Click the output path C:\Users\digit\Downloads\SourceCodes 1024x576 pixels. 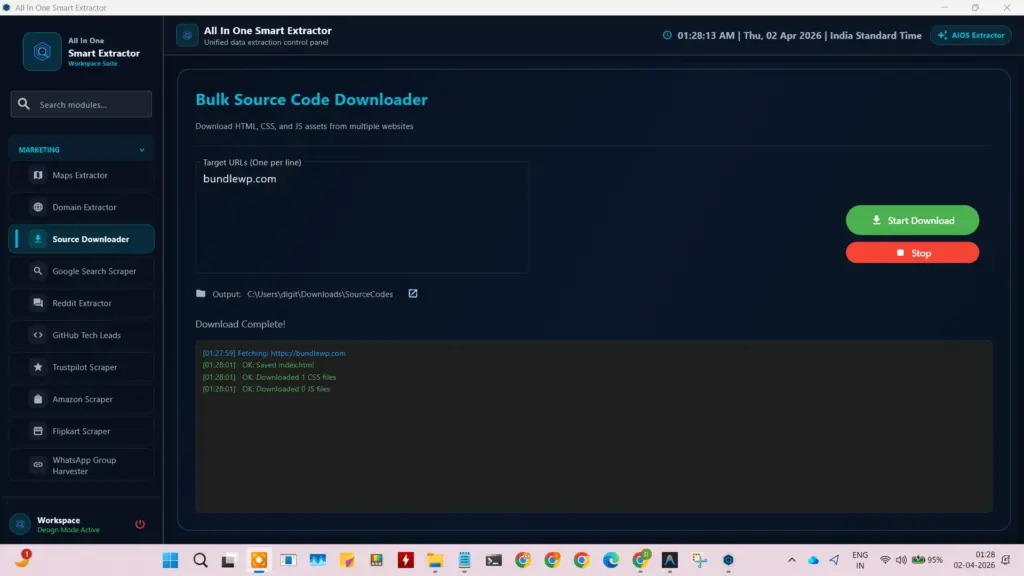click(x=320, y=295)
